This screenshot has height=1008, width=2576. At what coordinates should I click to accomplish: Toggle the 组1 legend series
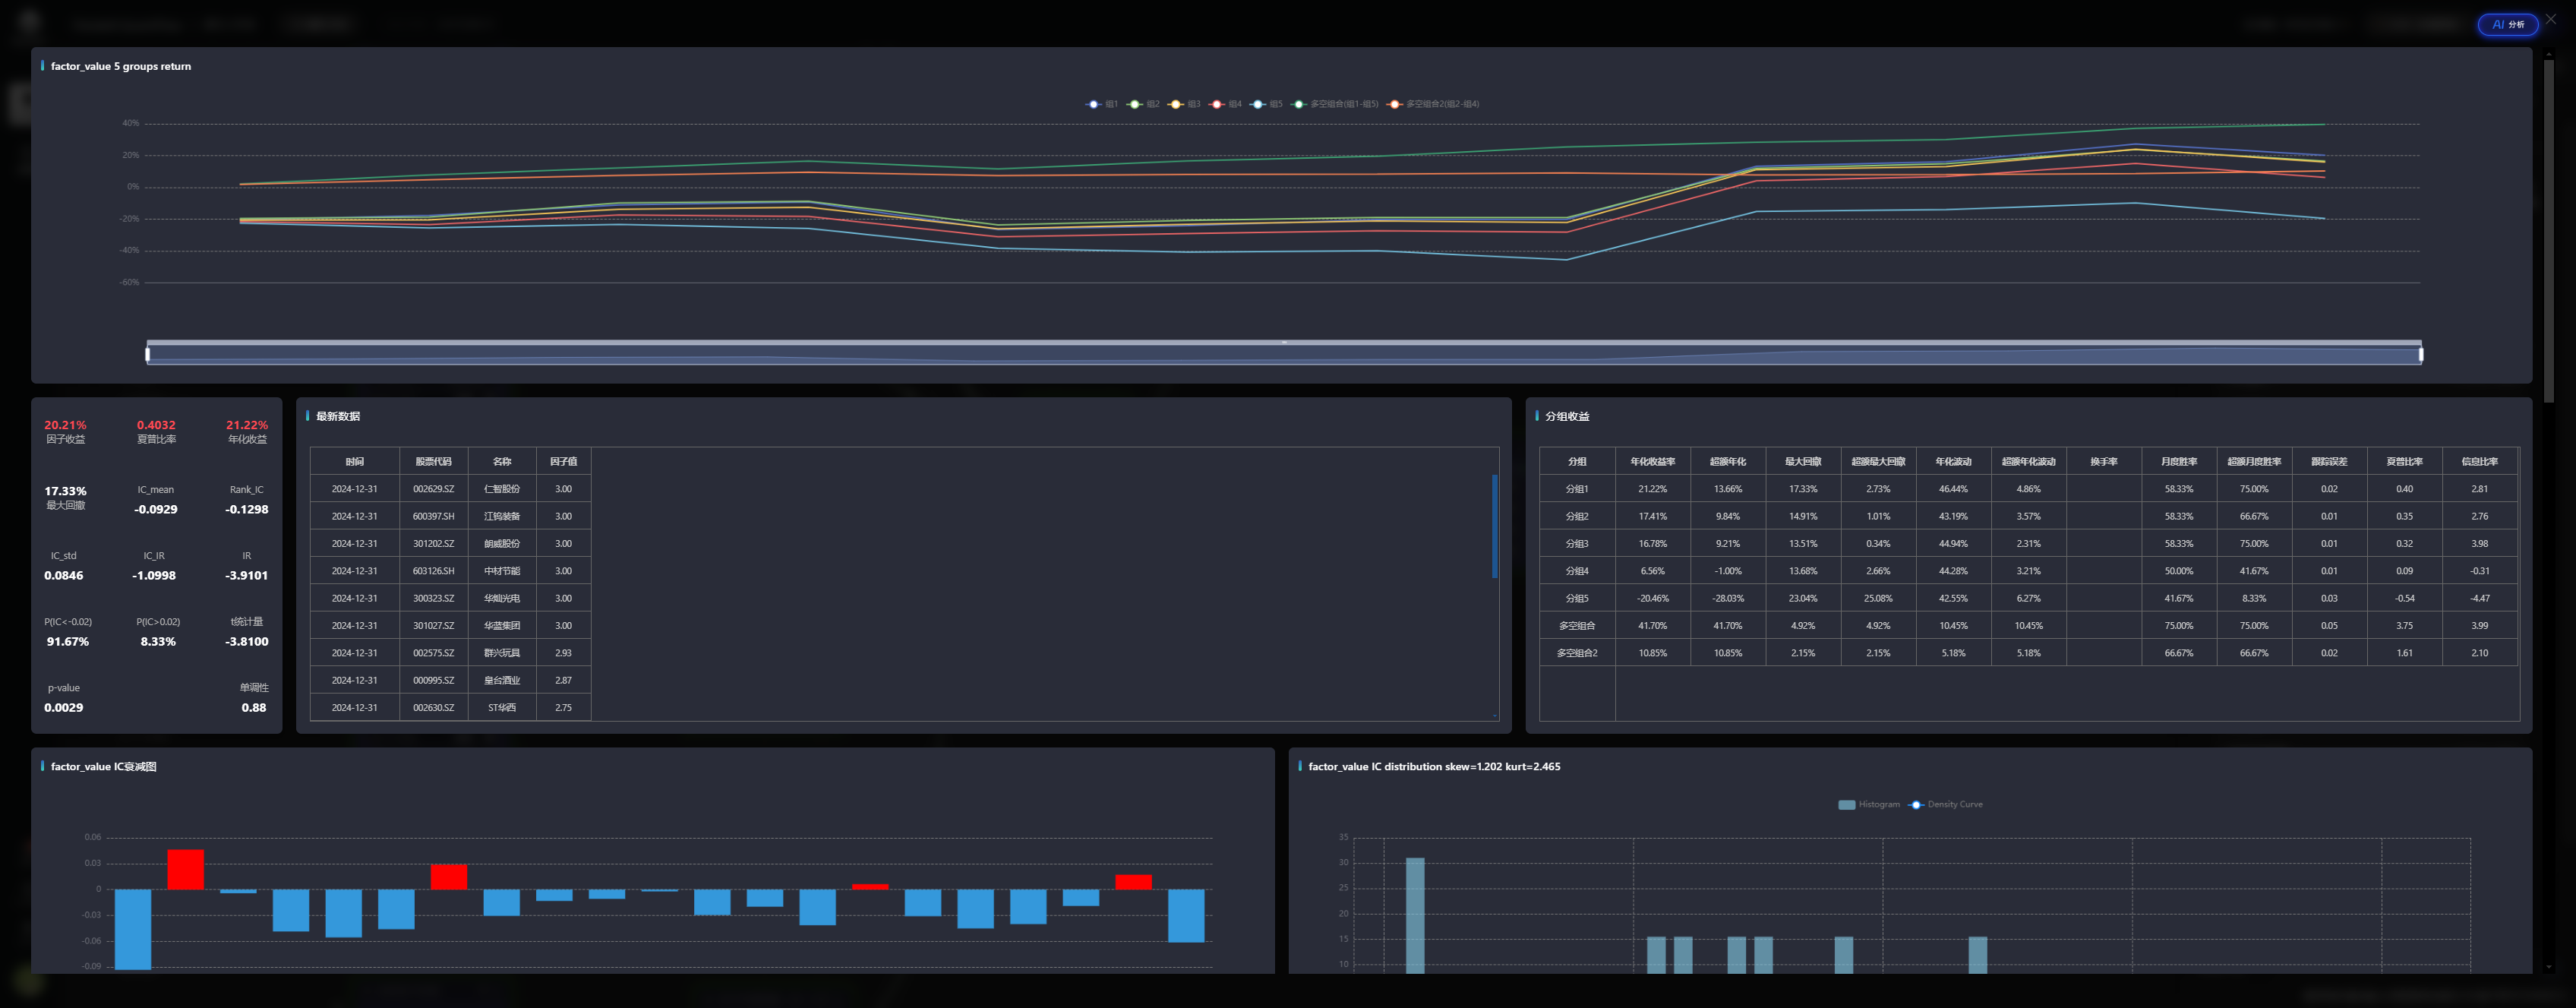[x=1094, y=104]
